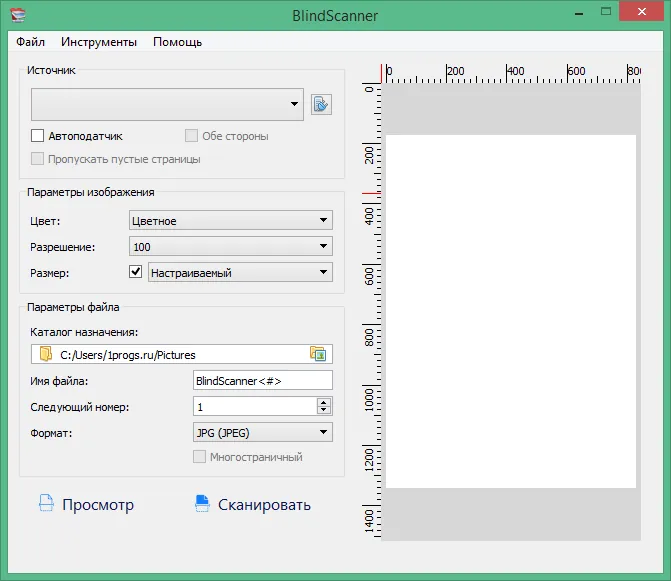This screenshot has width=671, height=581.
Task: Click the BlindScanner app icon in title bar
Action: [18, 15]
